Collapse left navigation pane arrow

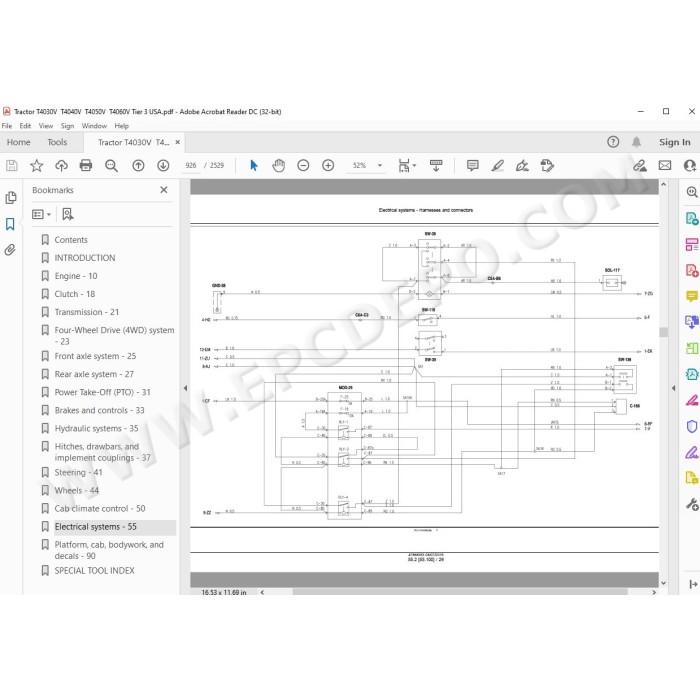click(x=185, y=388)
